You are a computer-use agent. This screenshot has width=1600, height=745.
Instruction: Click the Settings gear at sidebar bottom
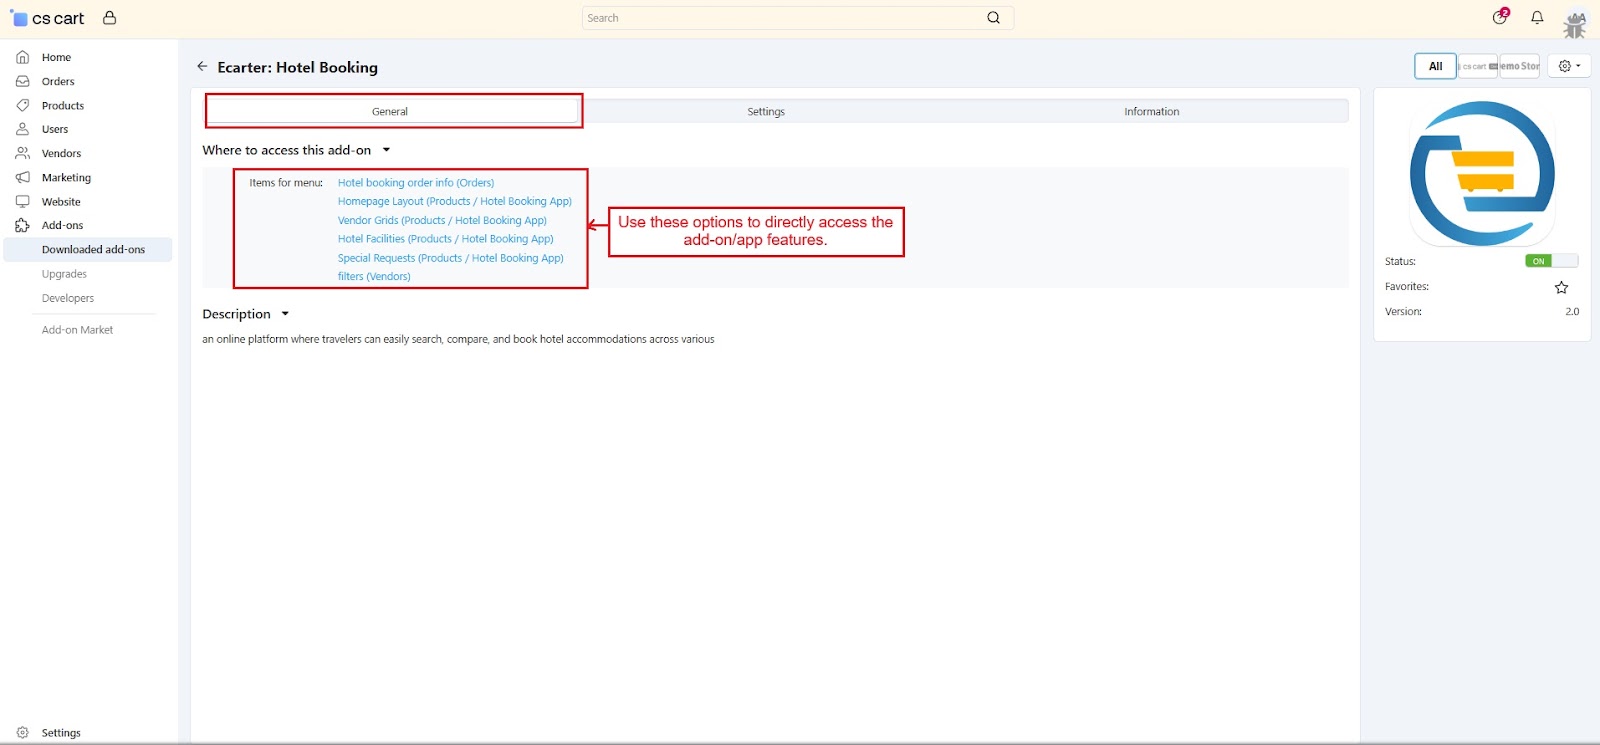(23, 732)
